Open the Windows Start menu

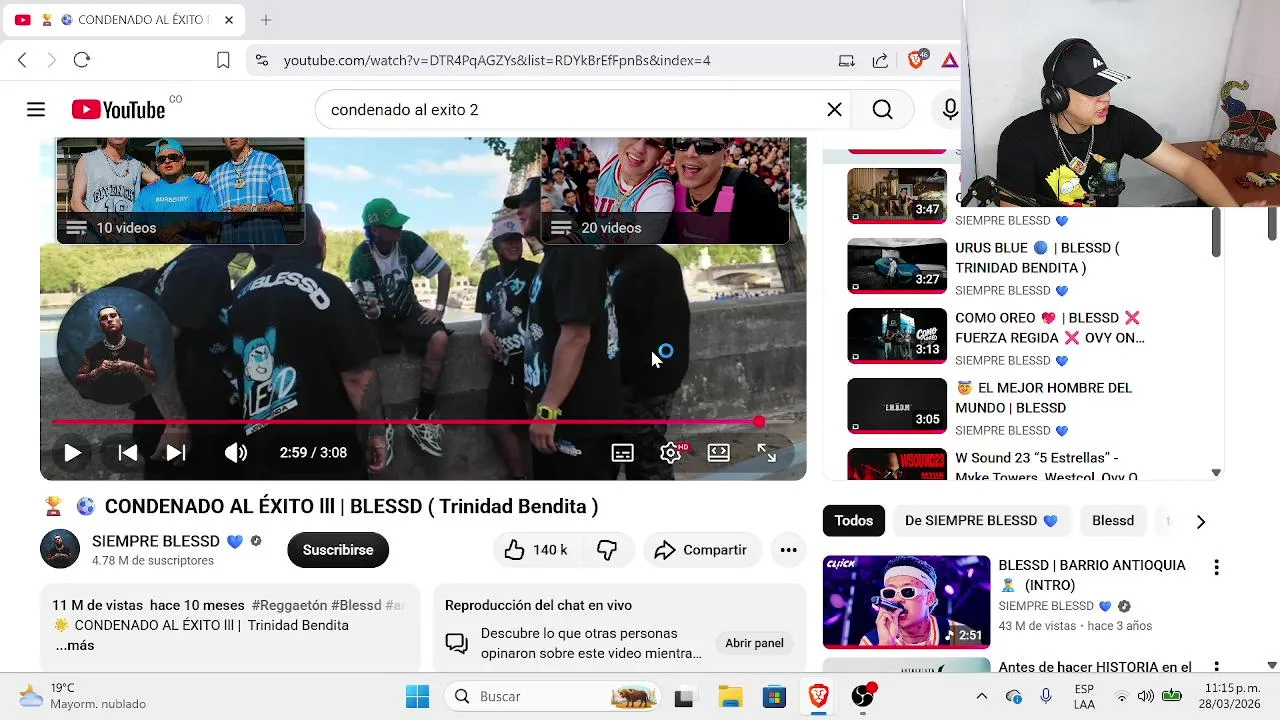coord(417,696)
